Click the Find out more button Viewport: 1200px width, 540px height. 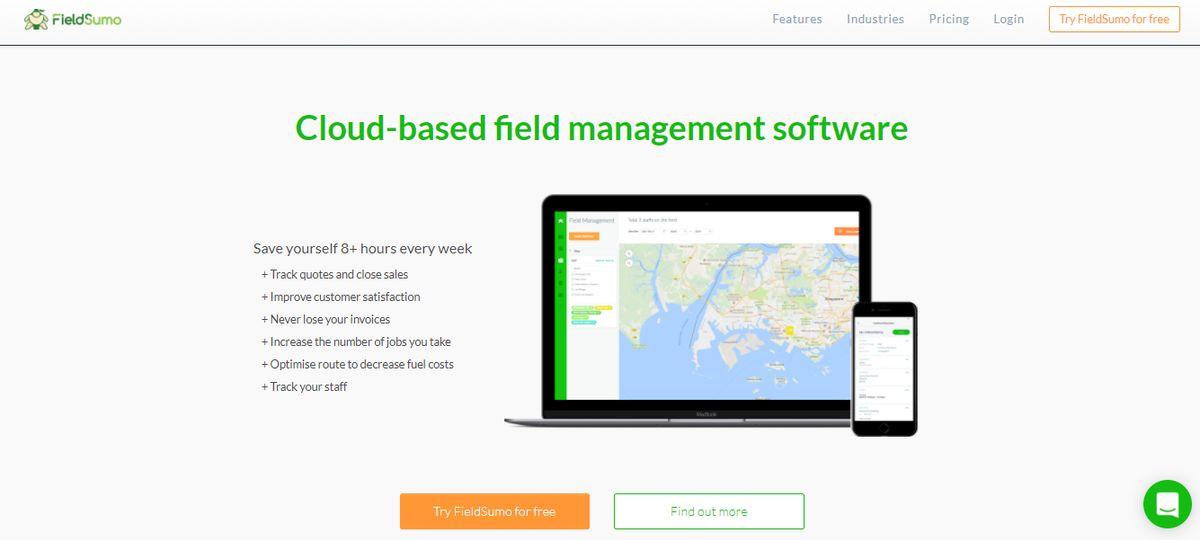[x=708, y=511]
